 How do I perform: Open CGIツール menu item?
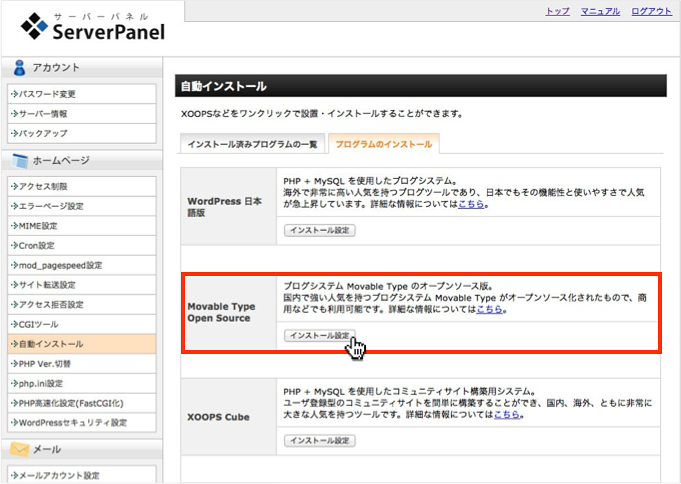tap(82, 324)
